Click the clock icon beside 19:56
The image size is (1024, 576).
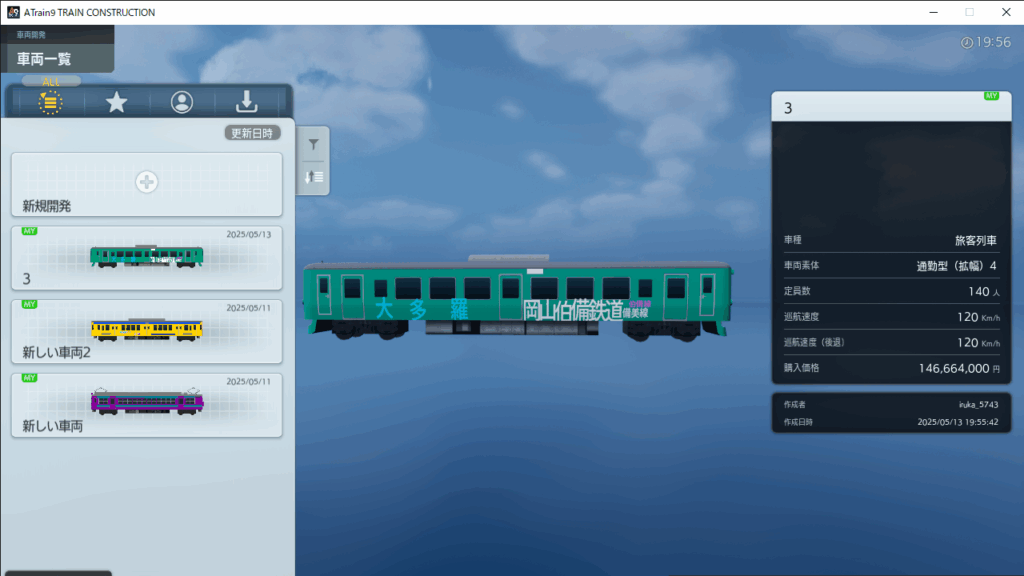point(967,42)
